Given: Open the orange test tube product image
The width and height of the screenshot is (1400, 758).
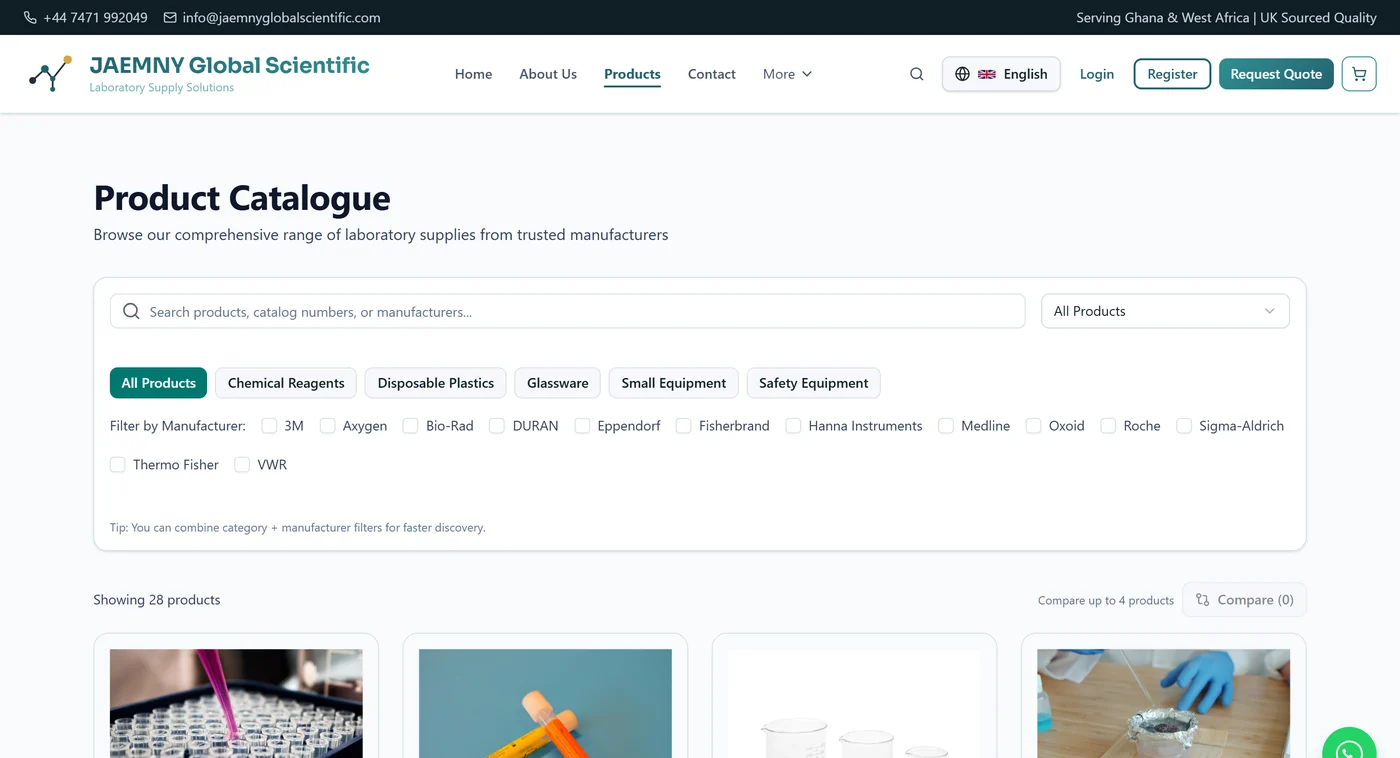Looking at the screenshot, I should [545, 704].
